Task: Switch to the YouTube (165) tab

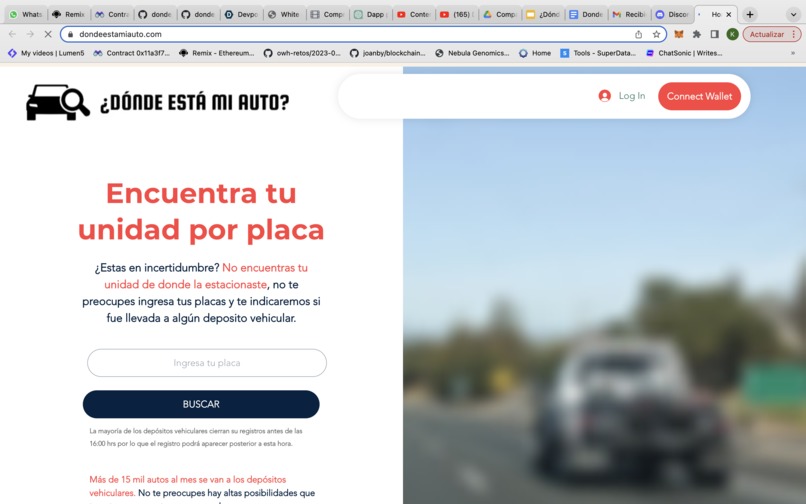Action: coord(457,14)
